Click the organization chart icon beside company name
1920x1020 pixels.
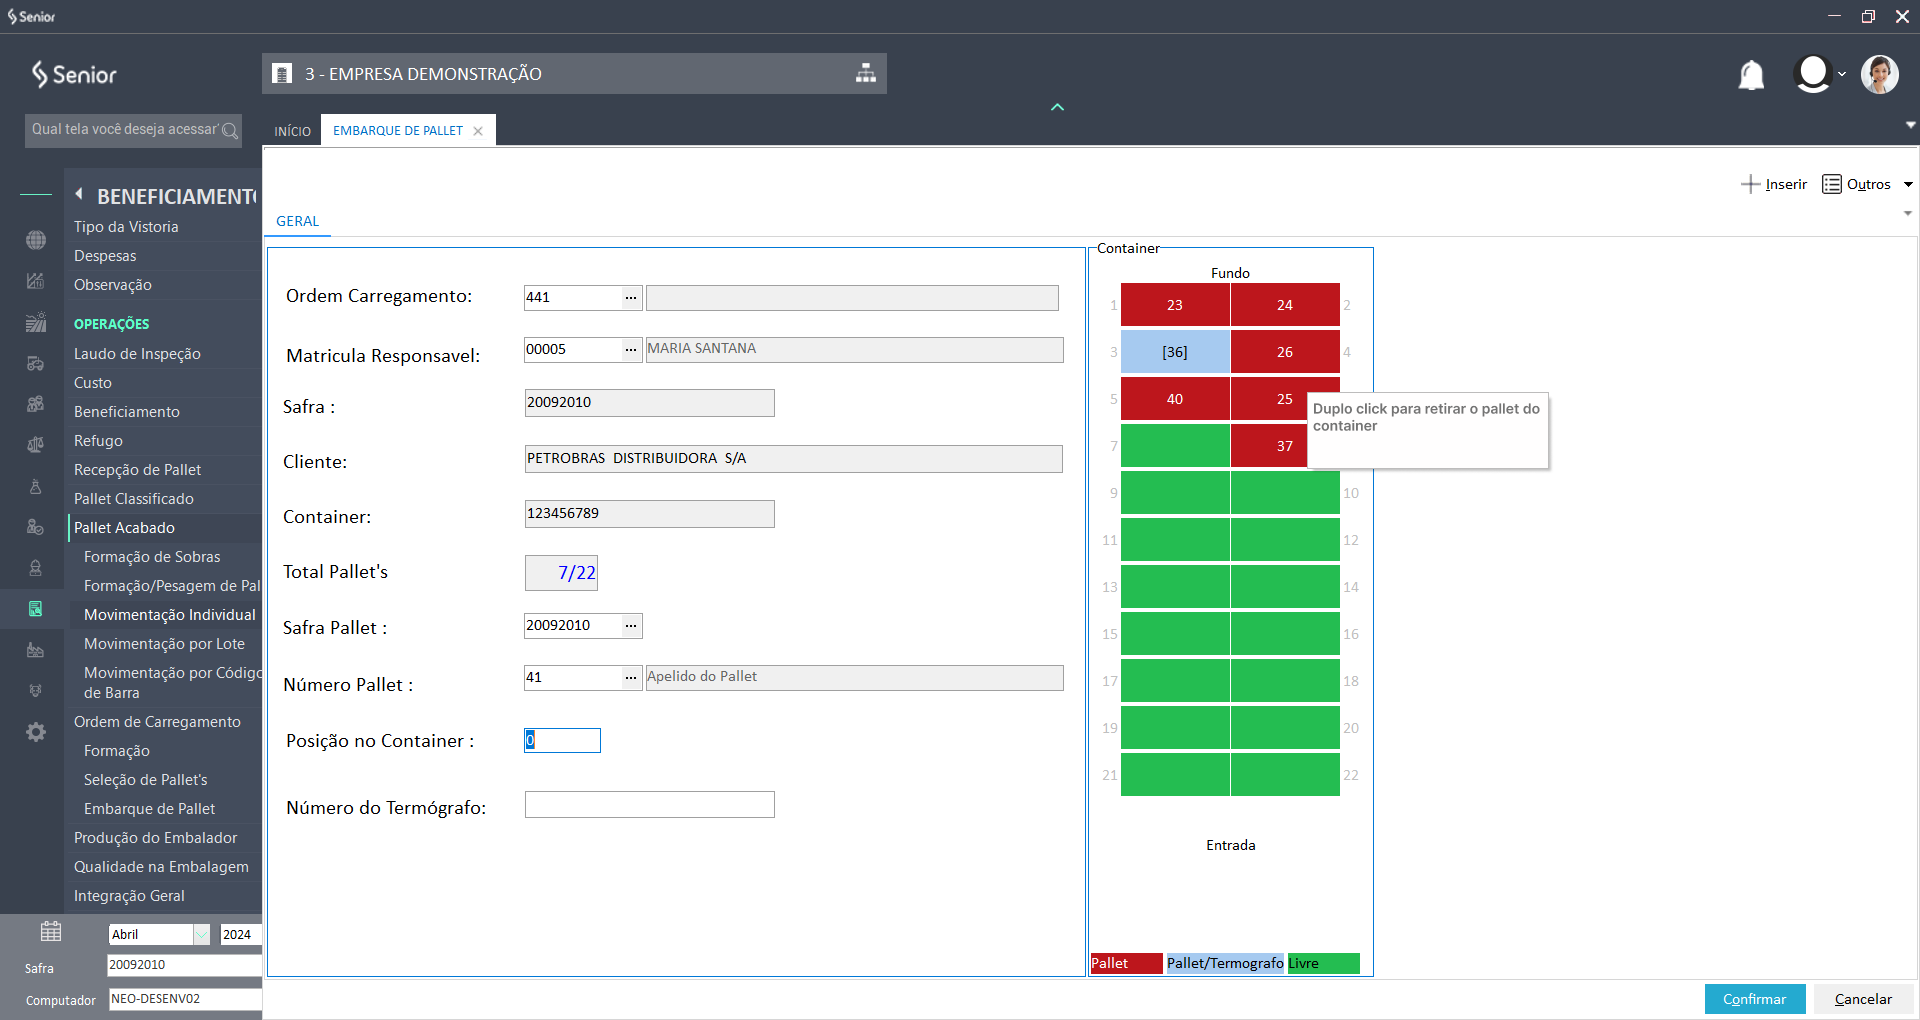866,74
